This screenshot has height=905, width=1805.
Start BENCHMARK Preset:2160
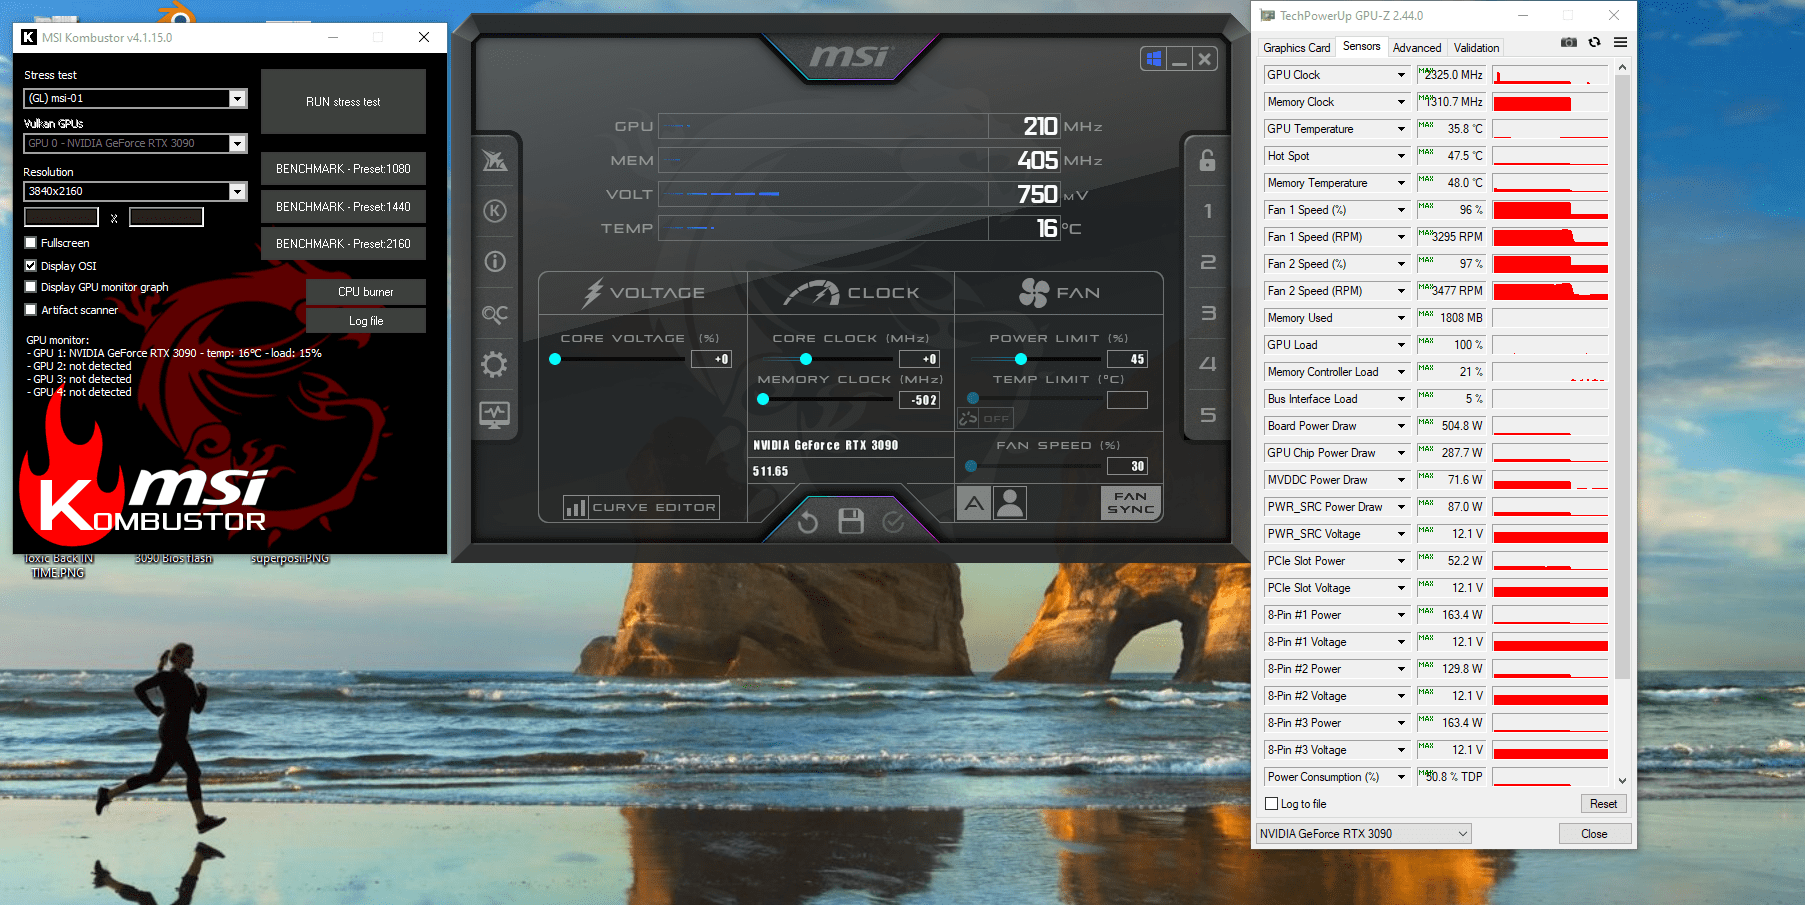tap(343, 244)
